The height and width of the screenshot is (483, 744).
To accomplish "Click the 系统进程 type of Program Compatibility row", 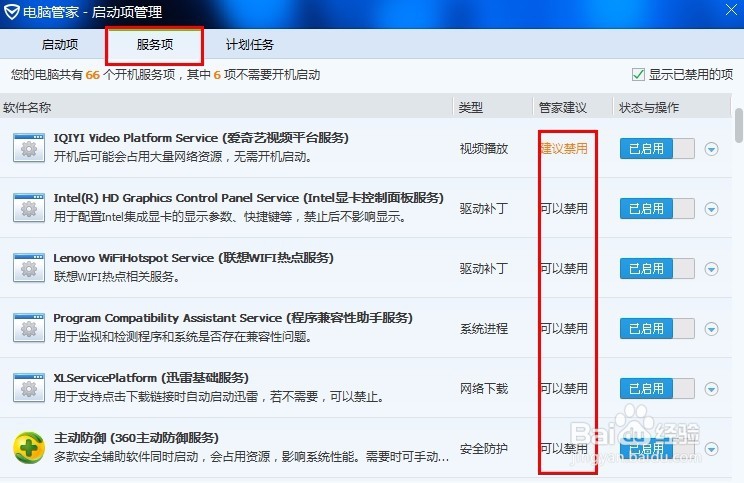I will 484,328.
